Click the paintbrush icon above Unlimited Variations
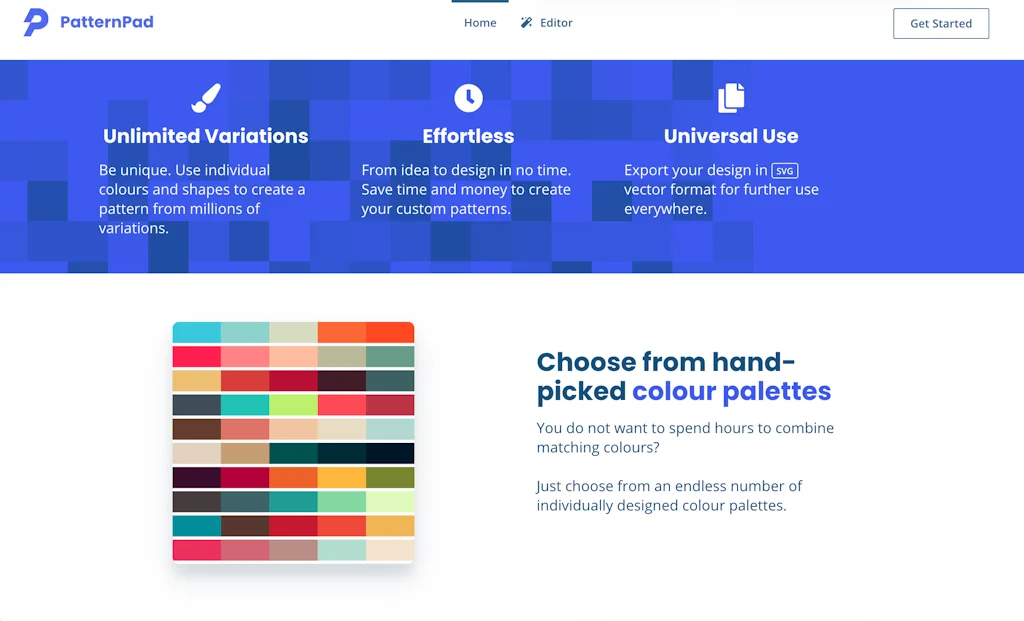The image size is (1024, 621). (x=205, y=98)
